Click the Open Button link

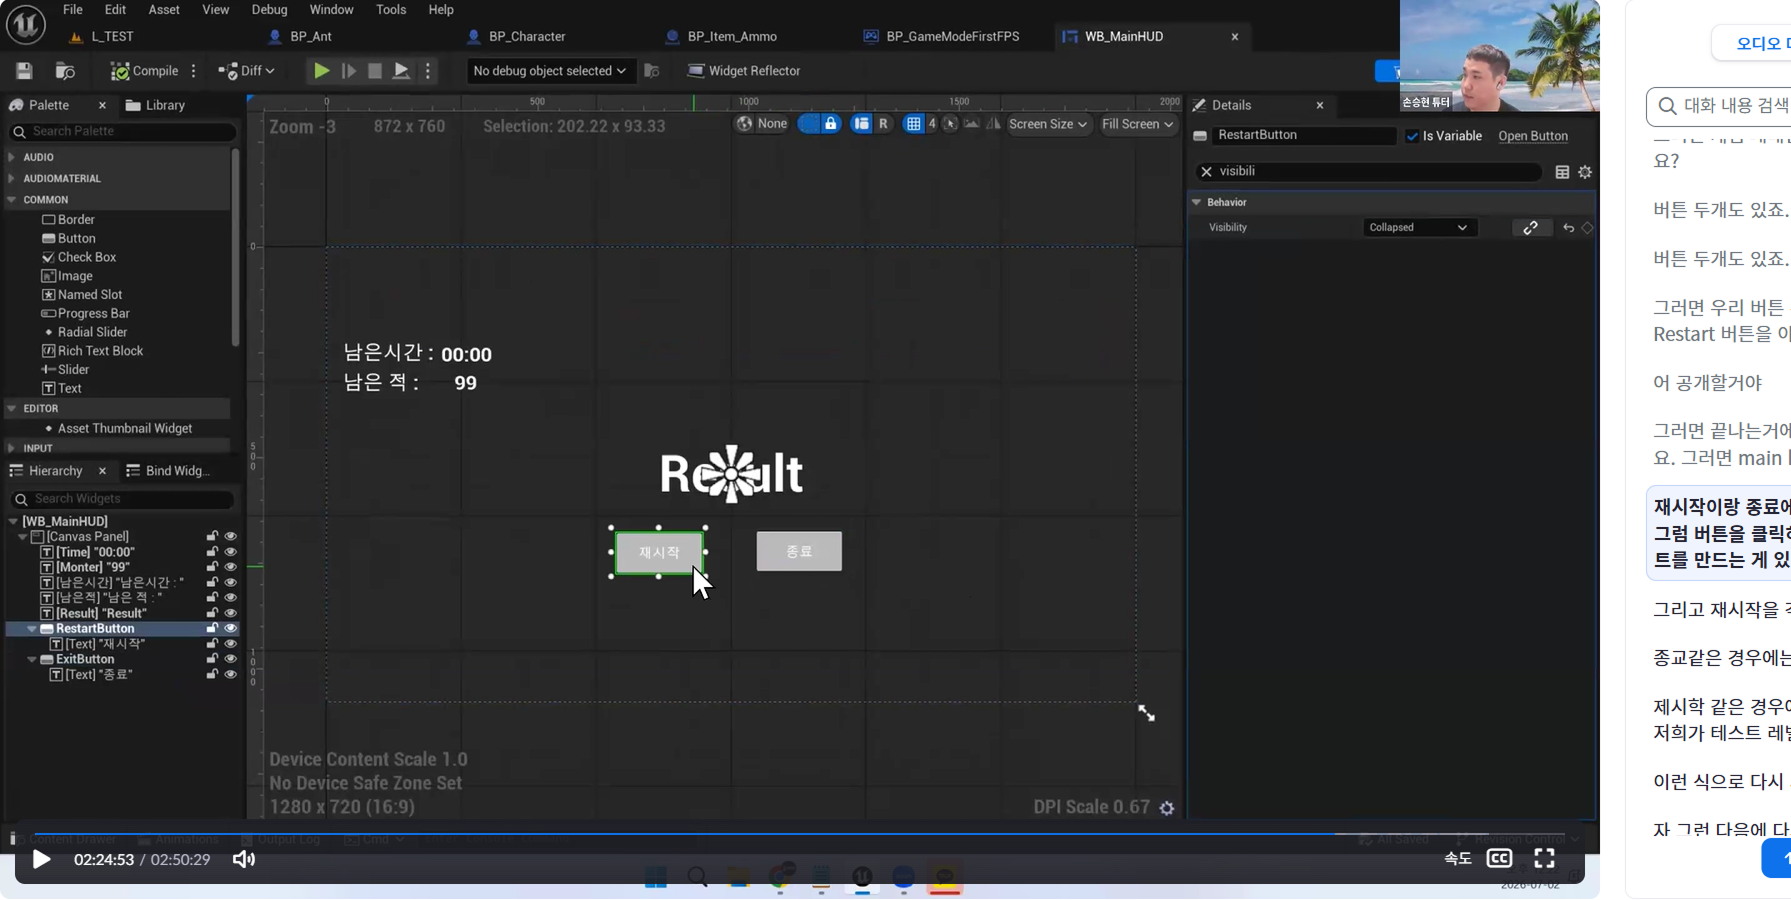1532,136
